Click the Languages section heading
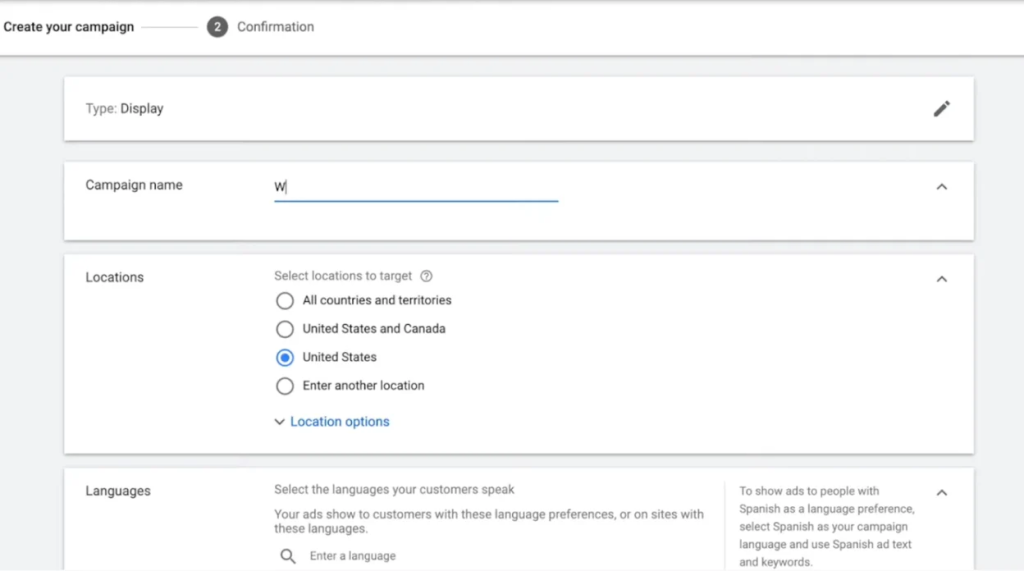Screen dimensions: 1024x571 coord(118,491)
